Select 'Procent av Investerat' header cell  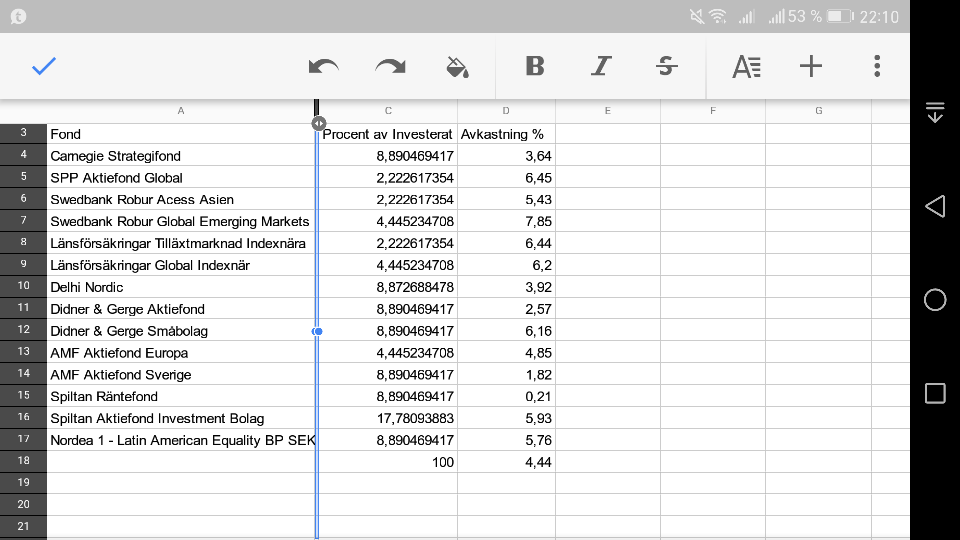click(x=388, y=134)
